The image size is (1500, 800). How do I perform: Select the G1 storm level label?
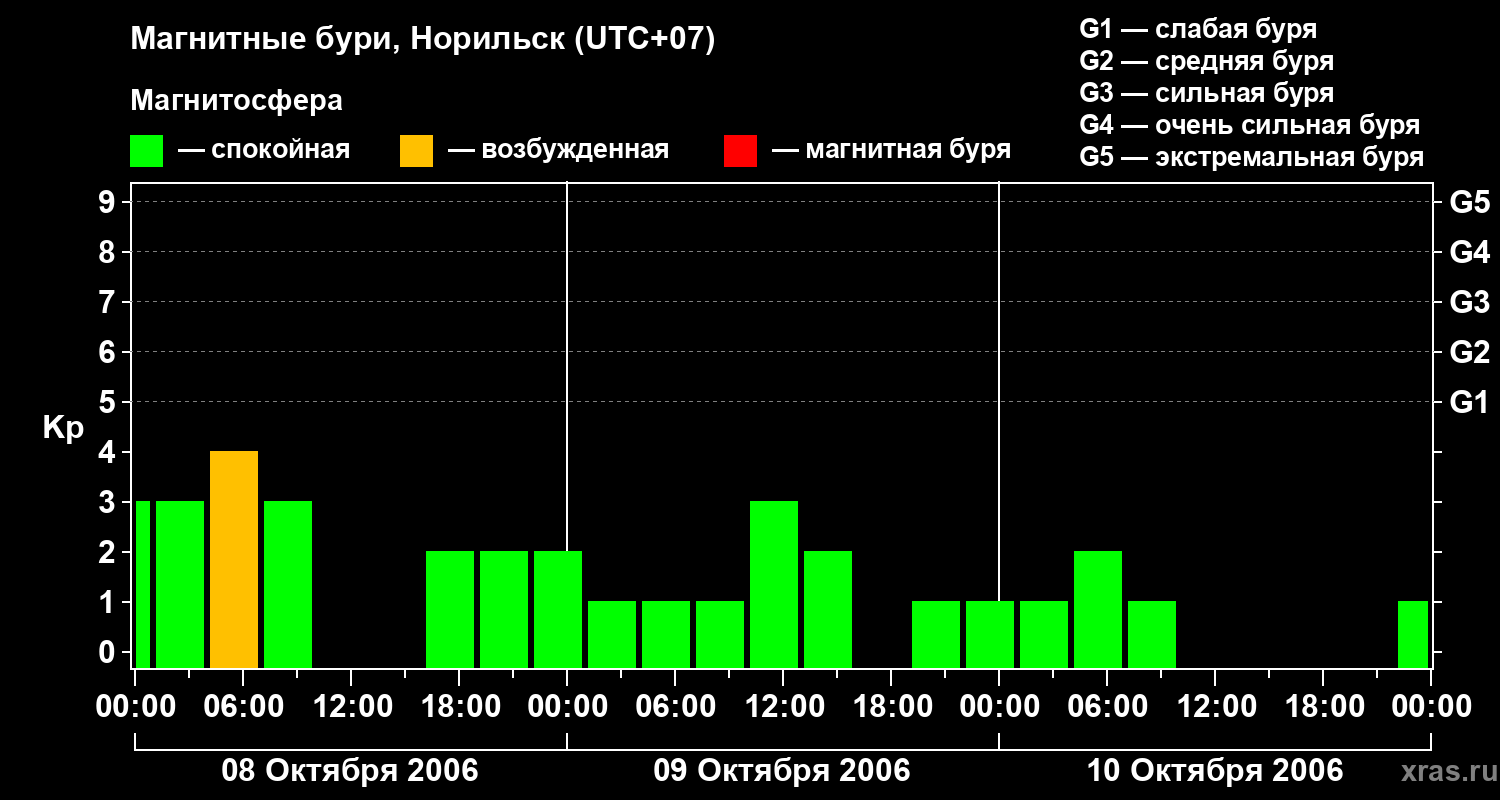tap(1469, 402)
